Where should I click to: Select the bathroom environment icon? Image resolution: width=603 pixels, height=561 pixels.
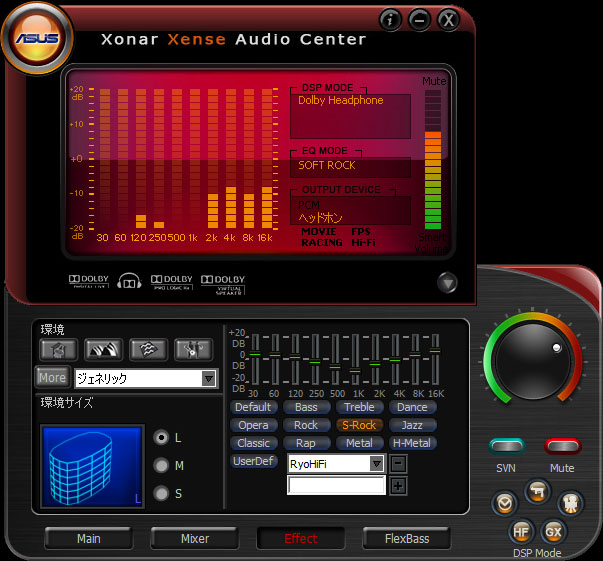pyautogui.click(x=59, y=350)
